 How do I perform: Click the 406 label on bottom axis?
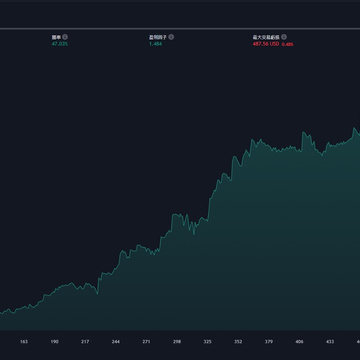tap(299, 342)
